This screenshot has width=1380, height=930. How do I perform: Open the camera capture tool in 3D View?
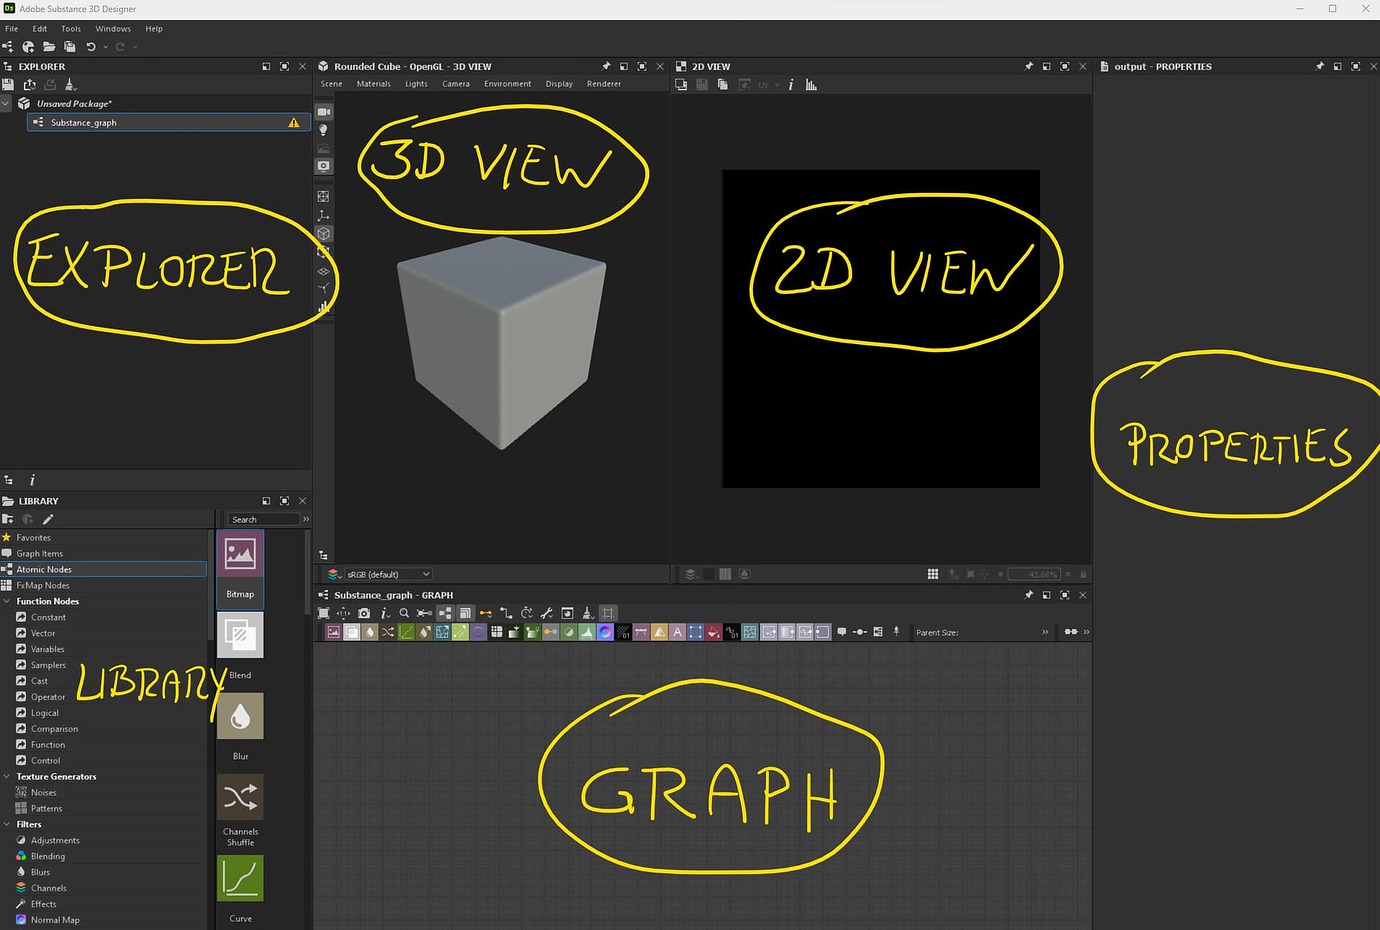click(323, 165)
